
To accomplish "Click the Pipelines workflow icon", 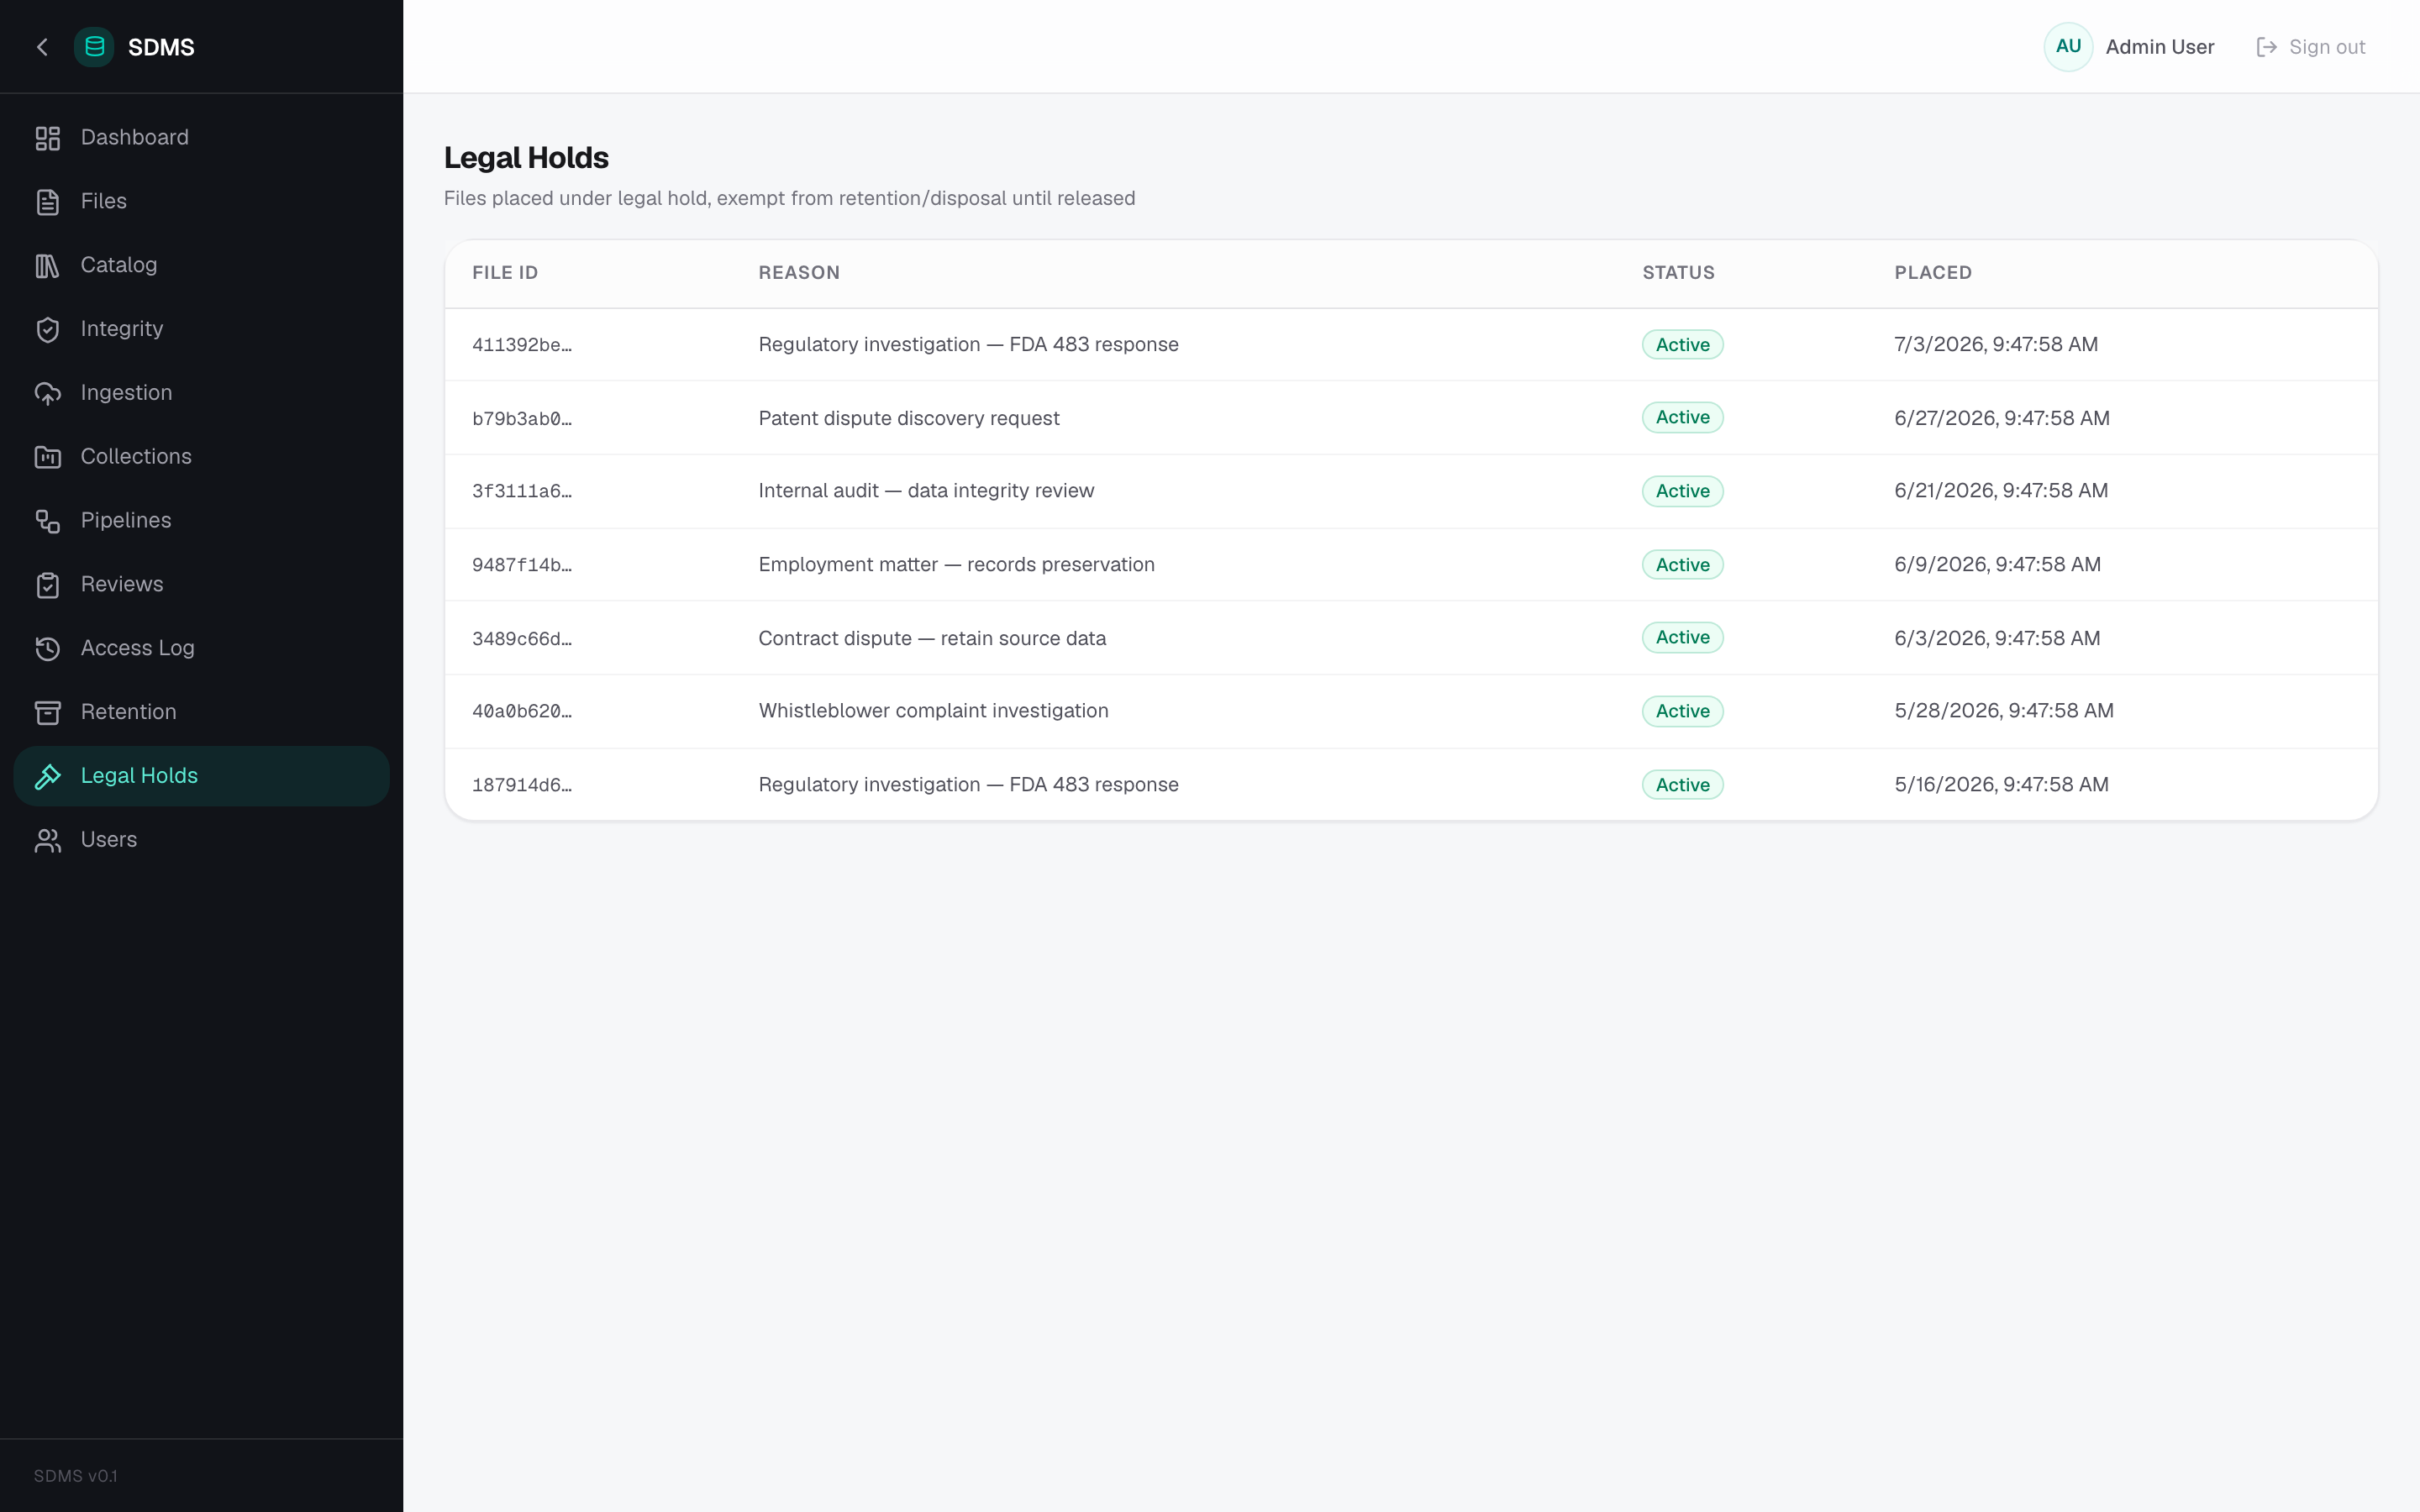I will coord(48,521).
